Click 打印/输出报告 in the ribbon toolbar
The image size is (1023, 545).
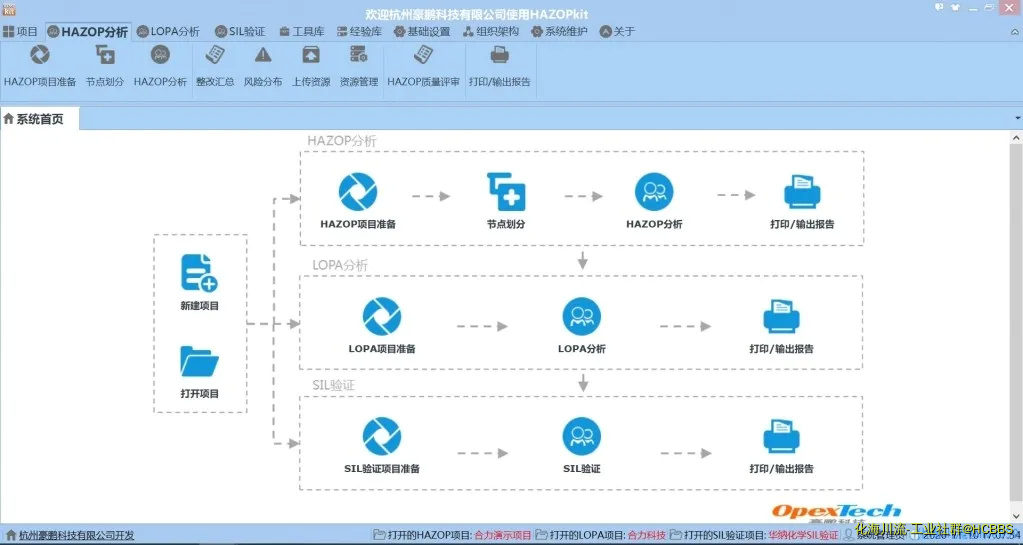tap(500, 65)
